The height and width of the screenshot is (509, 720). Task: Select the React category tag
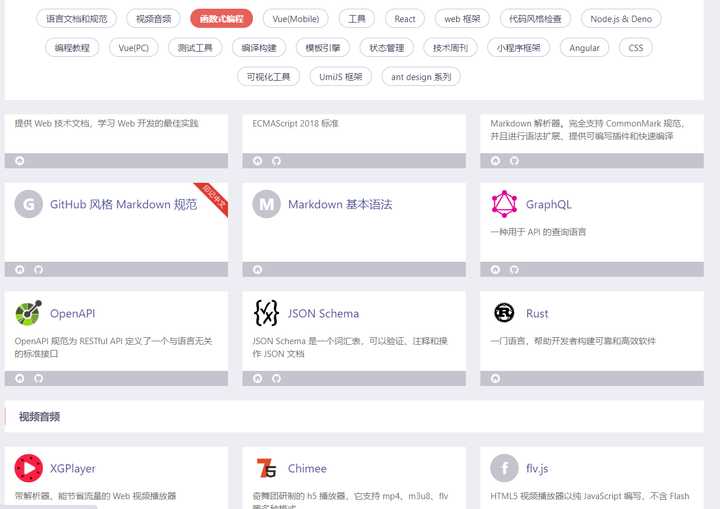(x=405, y=19)
